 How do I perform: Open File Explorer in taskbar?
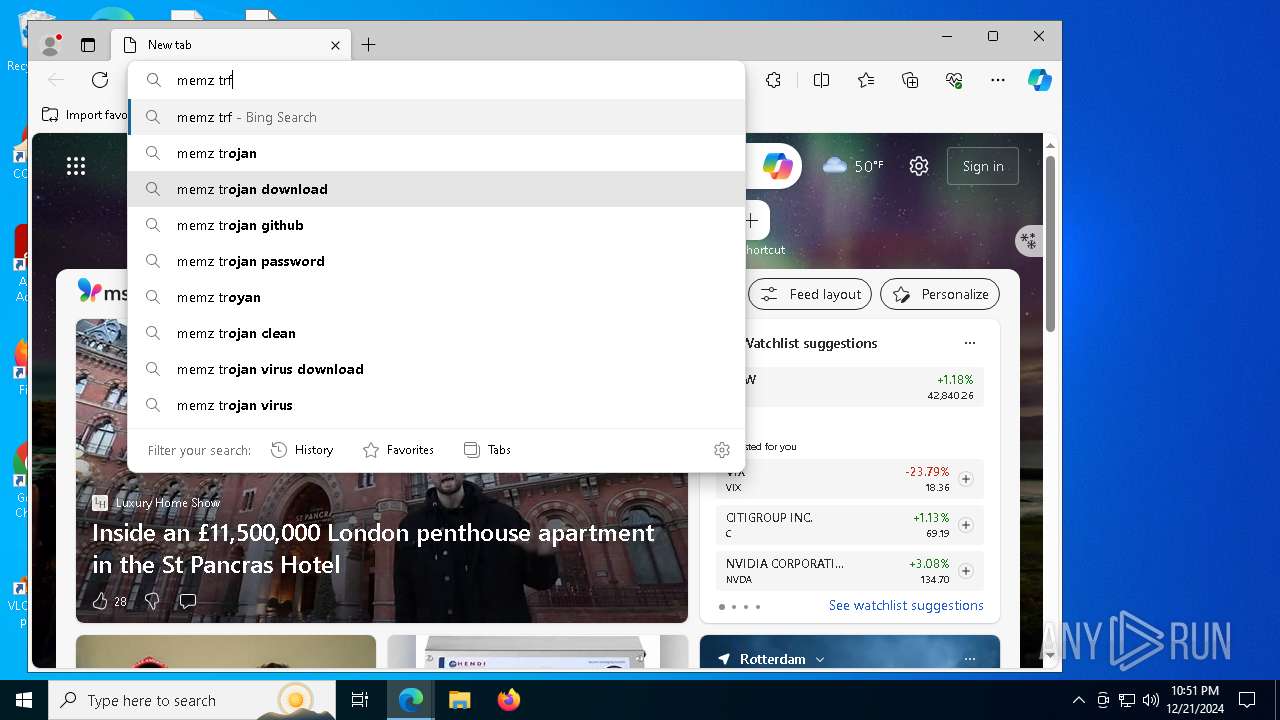click(x=459, y=700)
